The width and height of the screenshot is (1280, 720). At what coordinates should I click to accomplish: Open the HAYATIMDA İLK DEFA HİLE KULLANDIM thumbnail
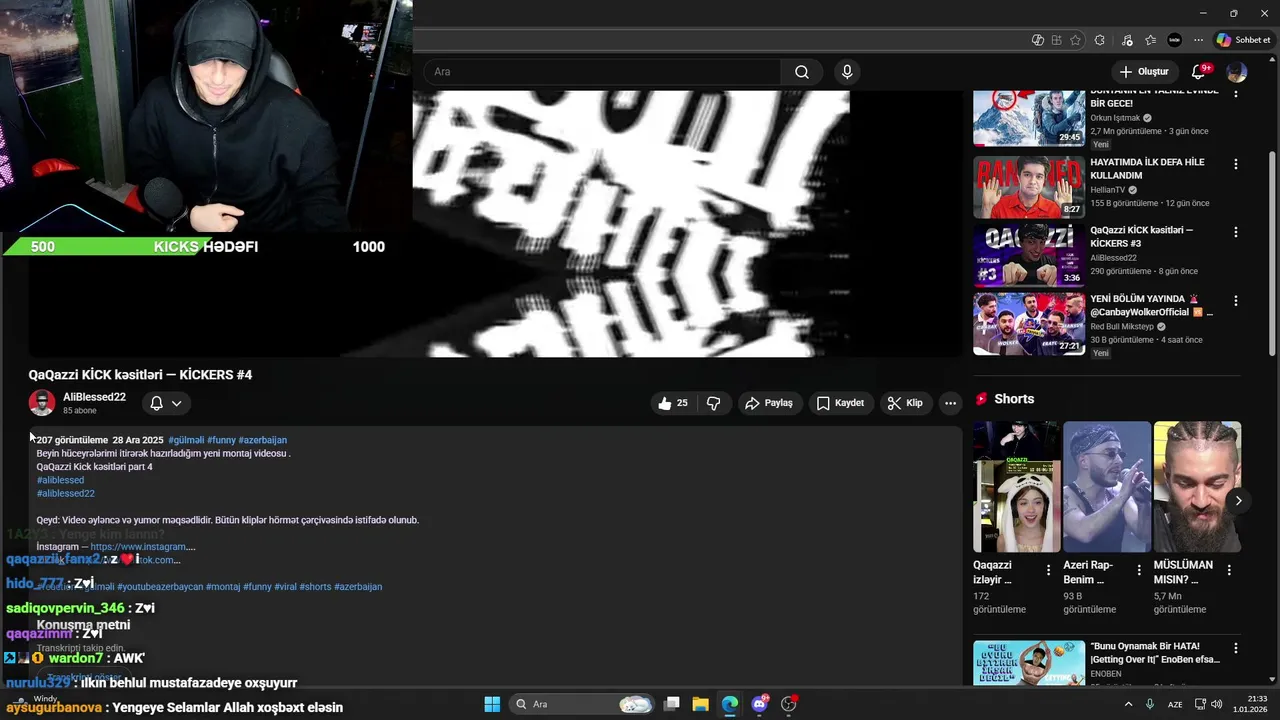1029,187
